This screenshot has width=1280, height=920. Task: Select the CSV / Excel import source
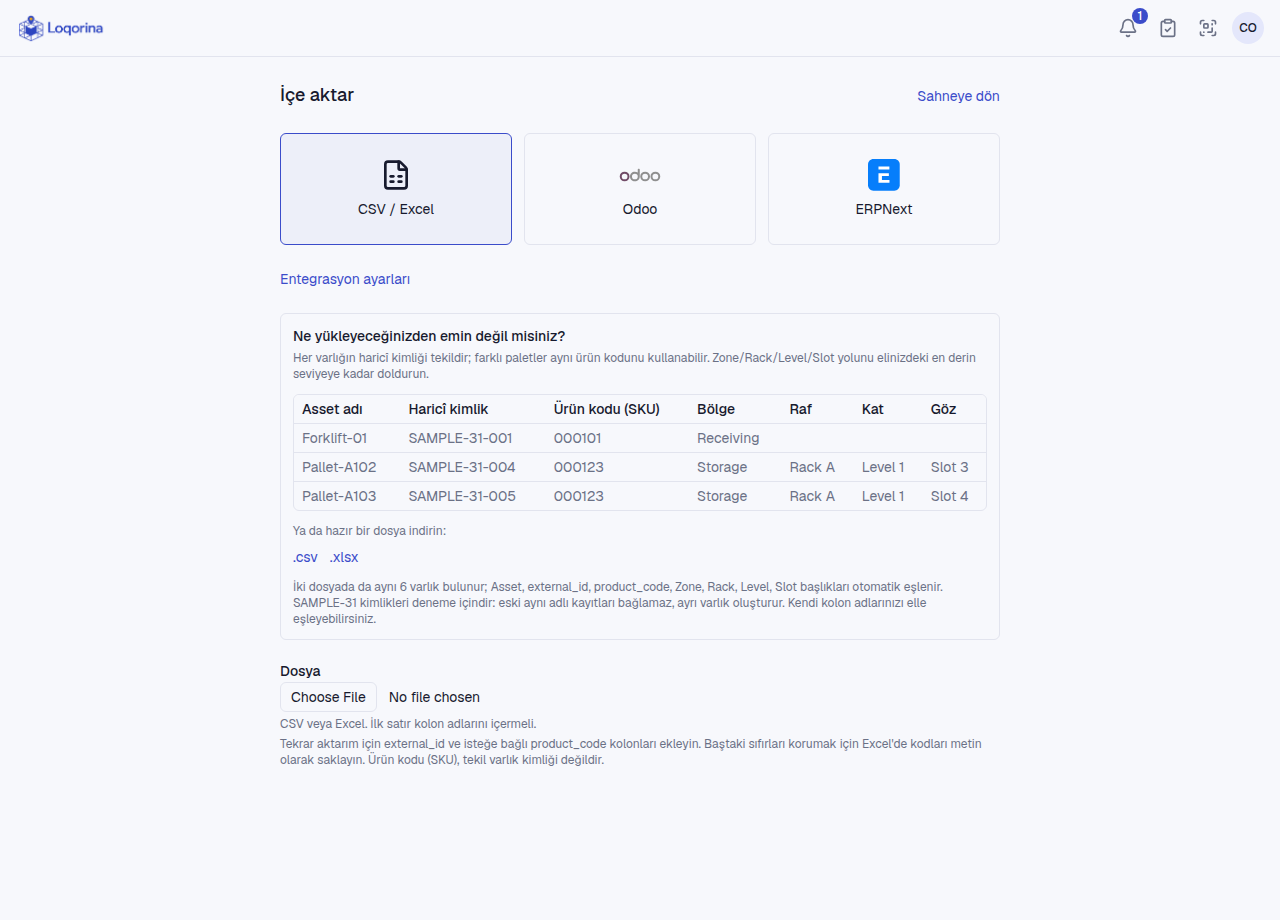396,189
